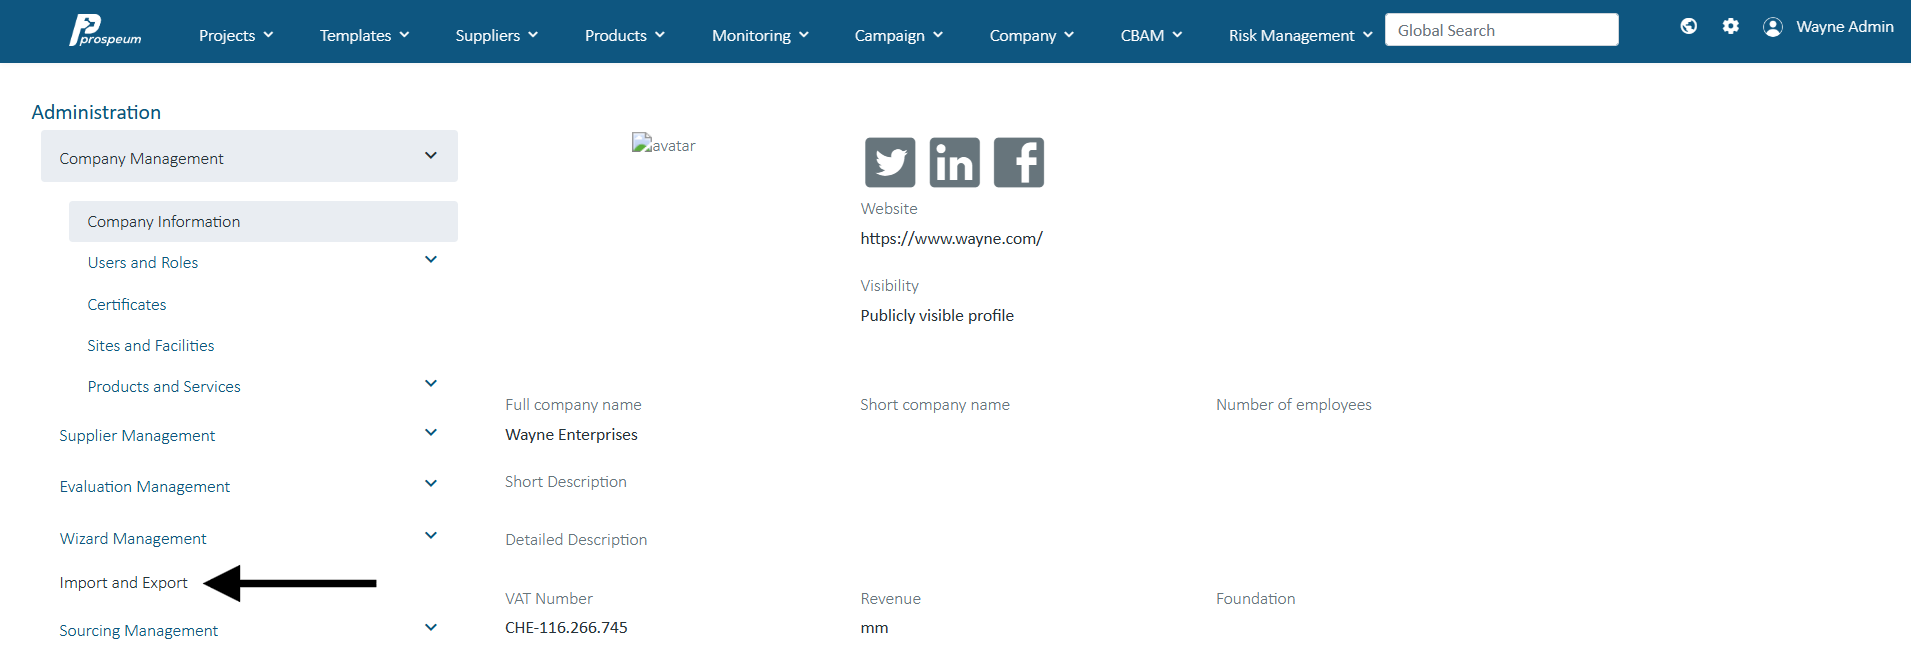Open the Suppliers menu

coord(497,35)
